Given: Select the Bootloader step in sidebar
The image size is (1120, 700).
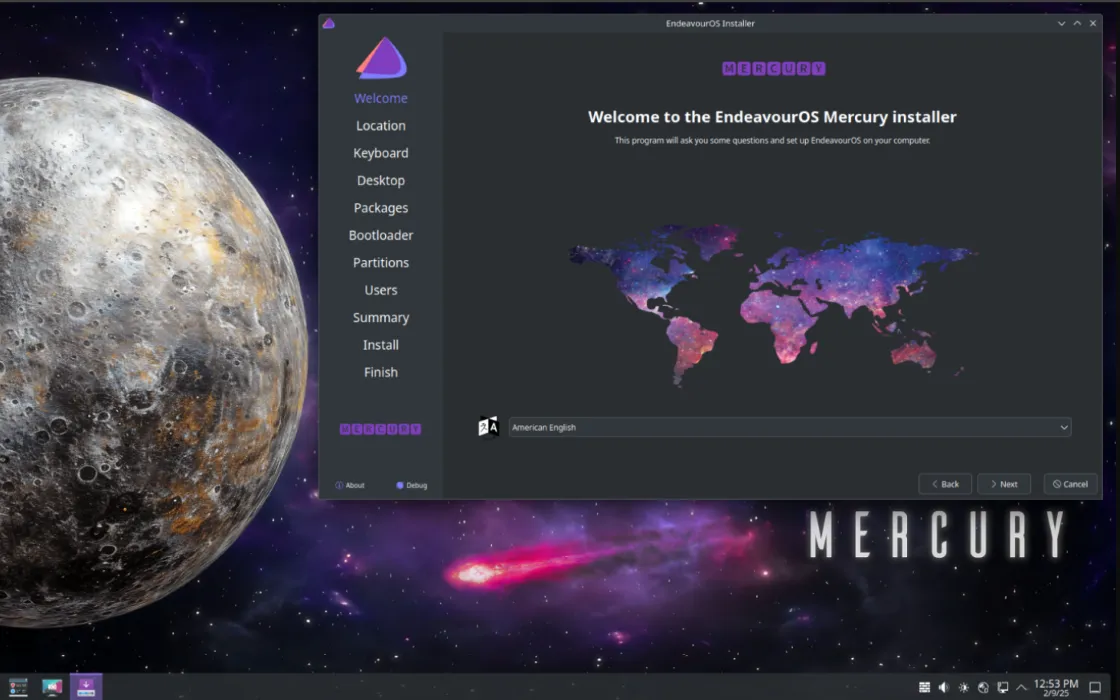Looking at the screenshot, I should click(x=381, y=235).
